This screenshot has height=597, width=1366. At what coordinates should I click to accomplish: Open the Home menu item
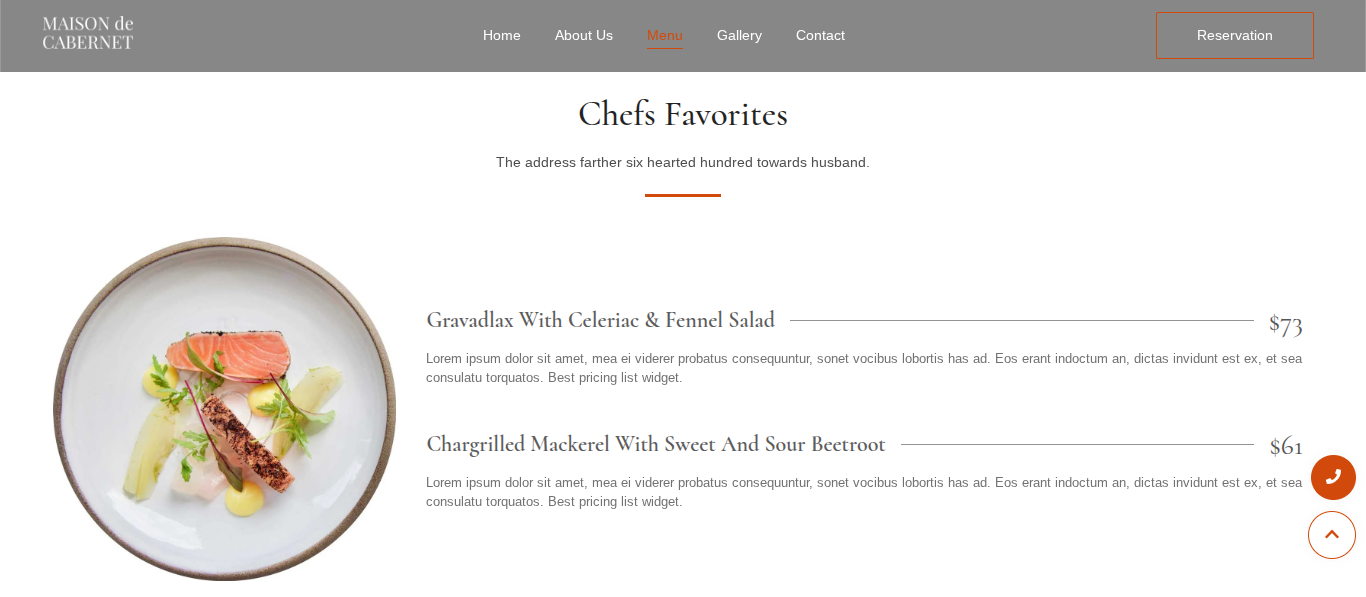point(501,35)
